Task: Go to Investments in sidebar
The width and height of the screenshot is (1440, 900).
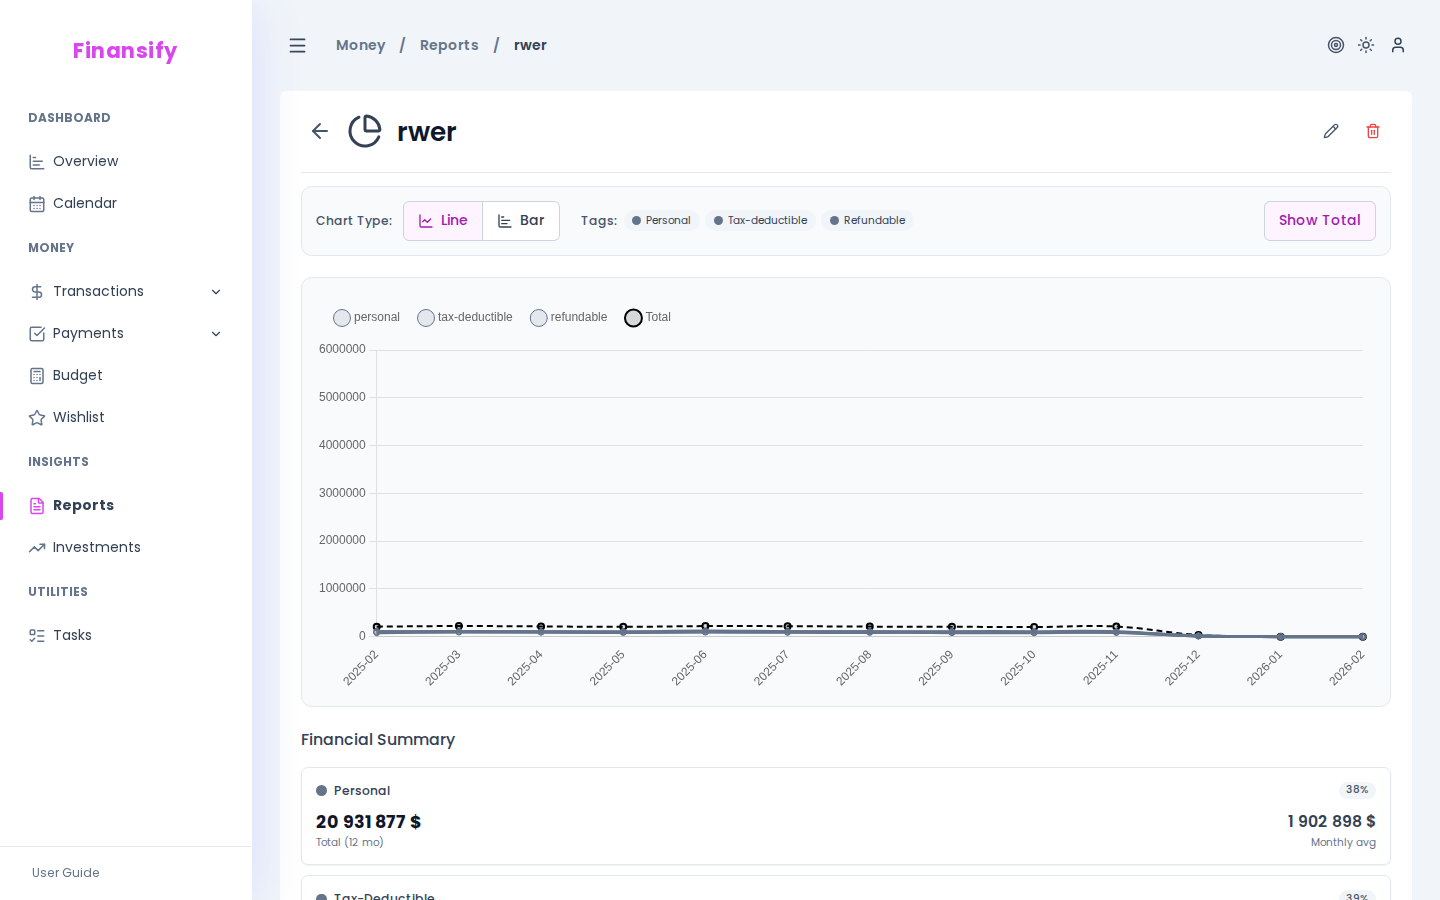Action: click(x=96, y=548)
